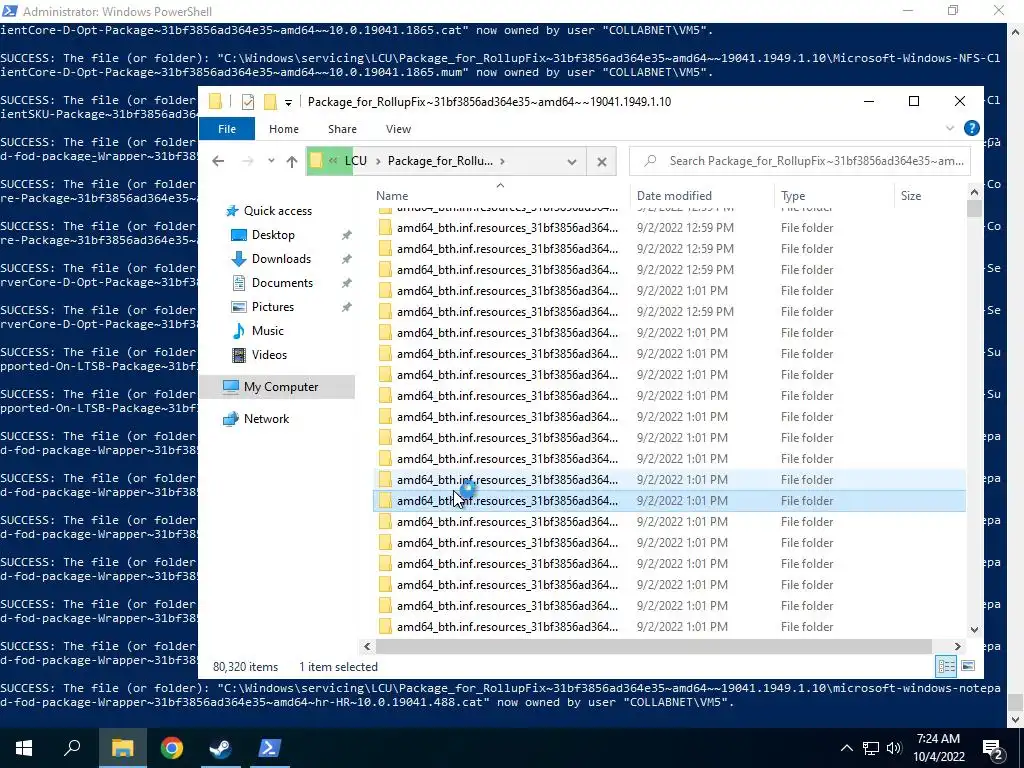Open the Windows Start menu

pyautogui.click(x=24, y=748)
